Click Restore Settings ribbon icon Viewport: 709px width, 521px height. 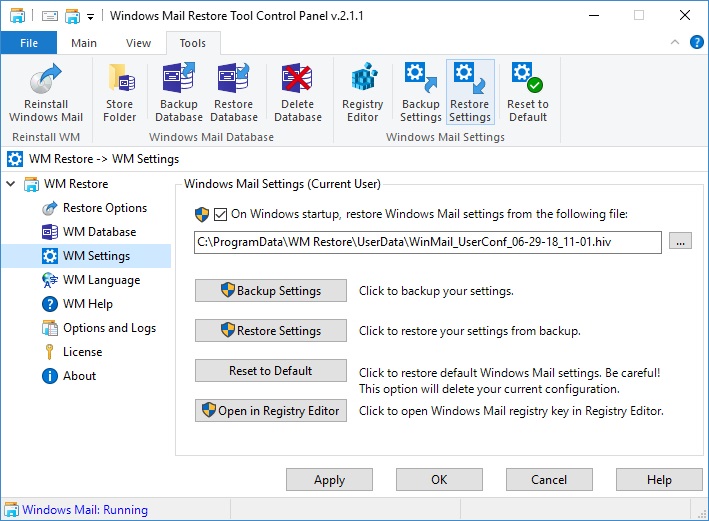tap(470, 92)
